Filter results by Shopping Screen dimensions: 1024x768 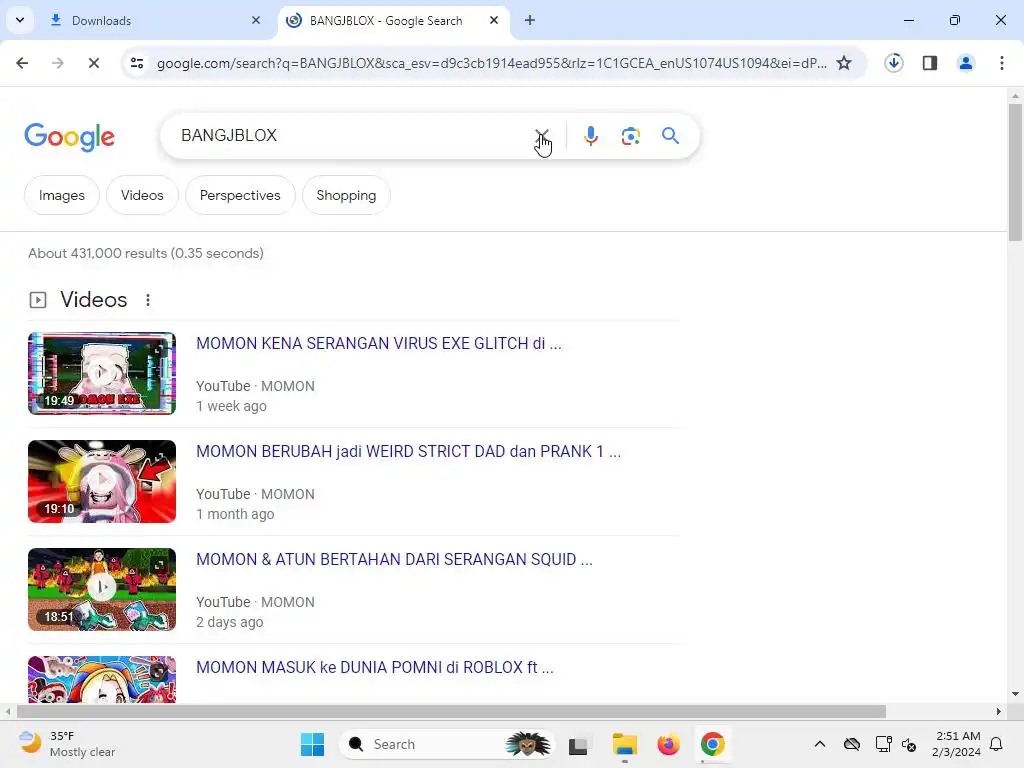click(346, 195)
